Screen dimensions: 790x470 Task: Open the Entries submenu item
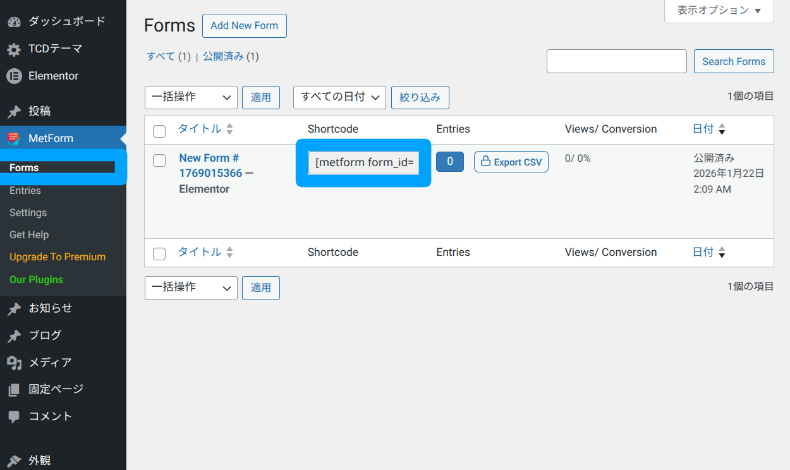25,190
